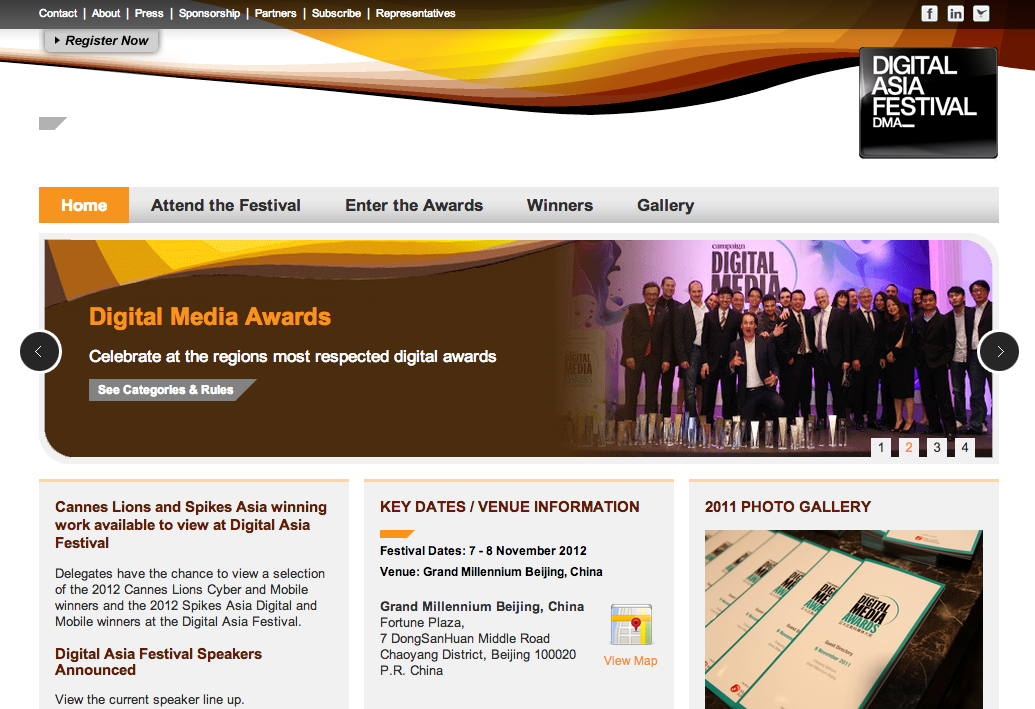1035x709 pixels.
Task: Open the Sponsorship link
Action: pyautogui.click(x=209, y=13)
